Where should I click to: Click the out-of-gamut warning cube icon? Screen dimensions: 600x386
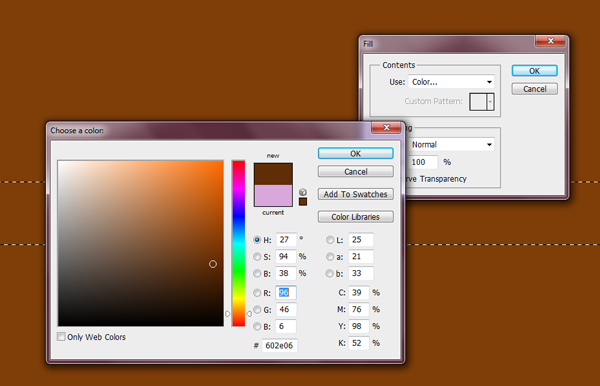point(303,192)
